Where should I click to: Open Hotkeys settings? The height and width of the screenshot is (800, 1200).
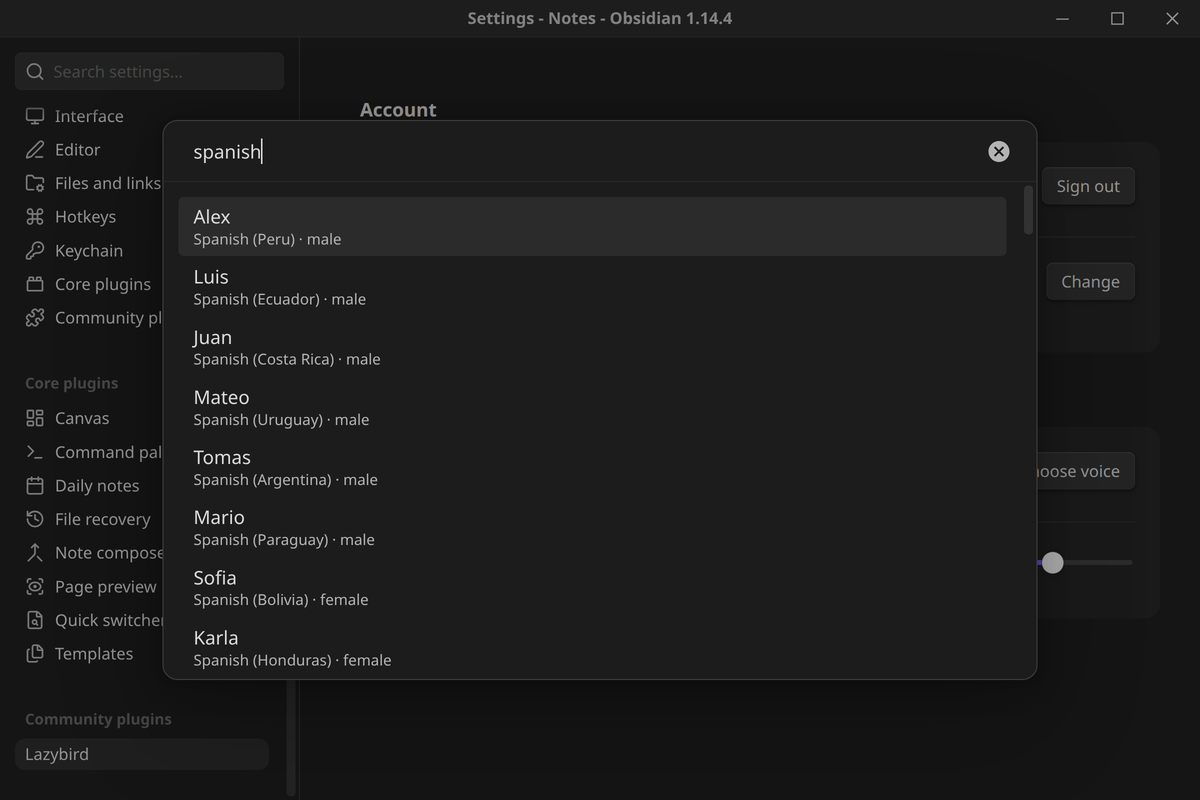click(85, 217)
